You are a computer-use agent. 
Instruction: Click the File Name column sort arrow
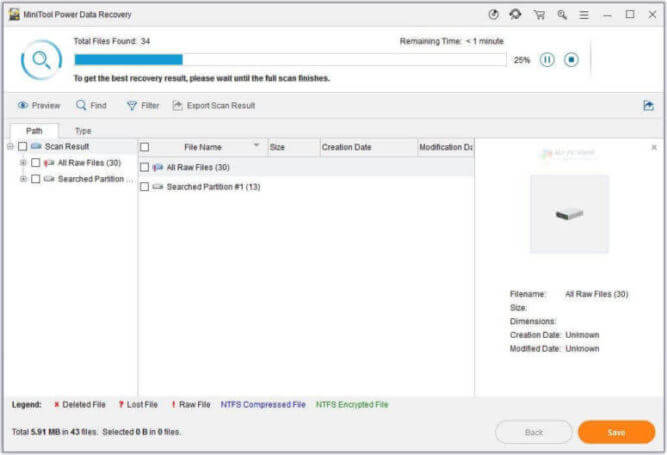pyautogui.click(x=257, y=145)
